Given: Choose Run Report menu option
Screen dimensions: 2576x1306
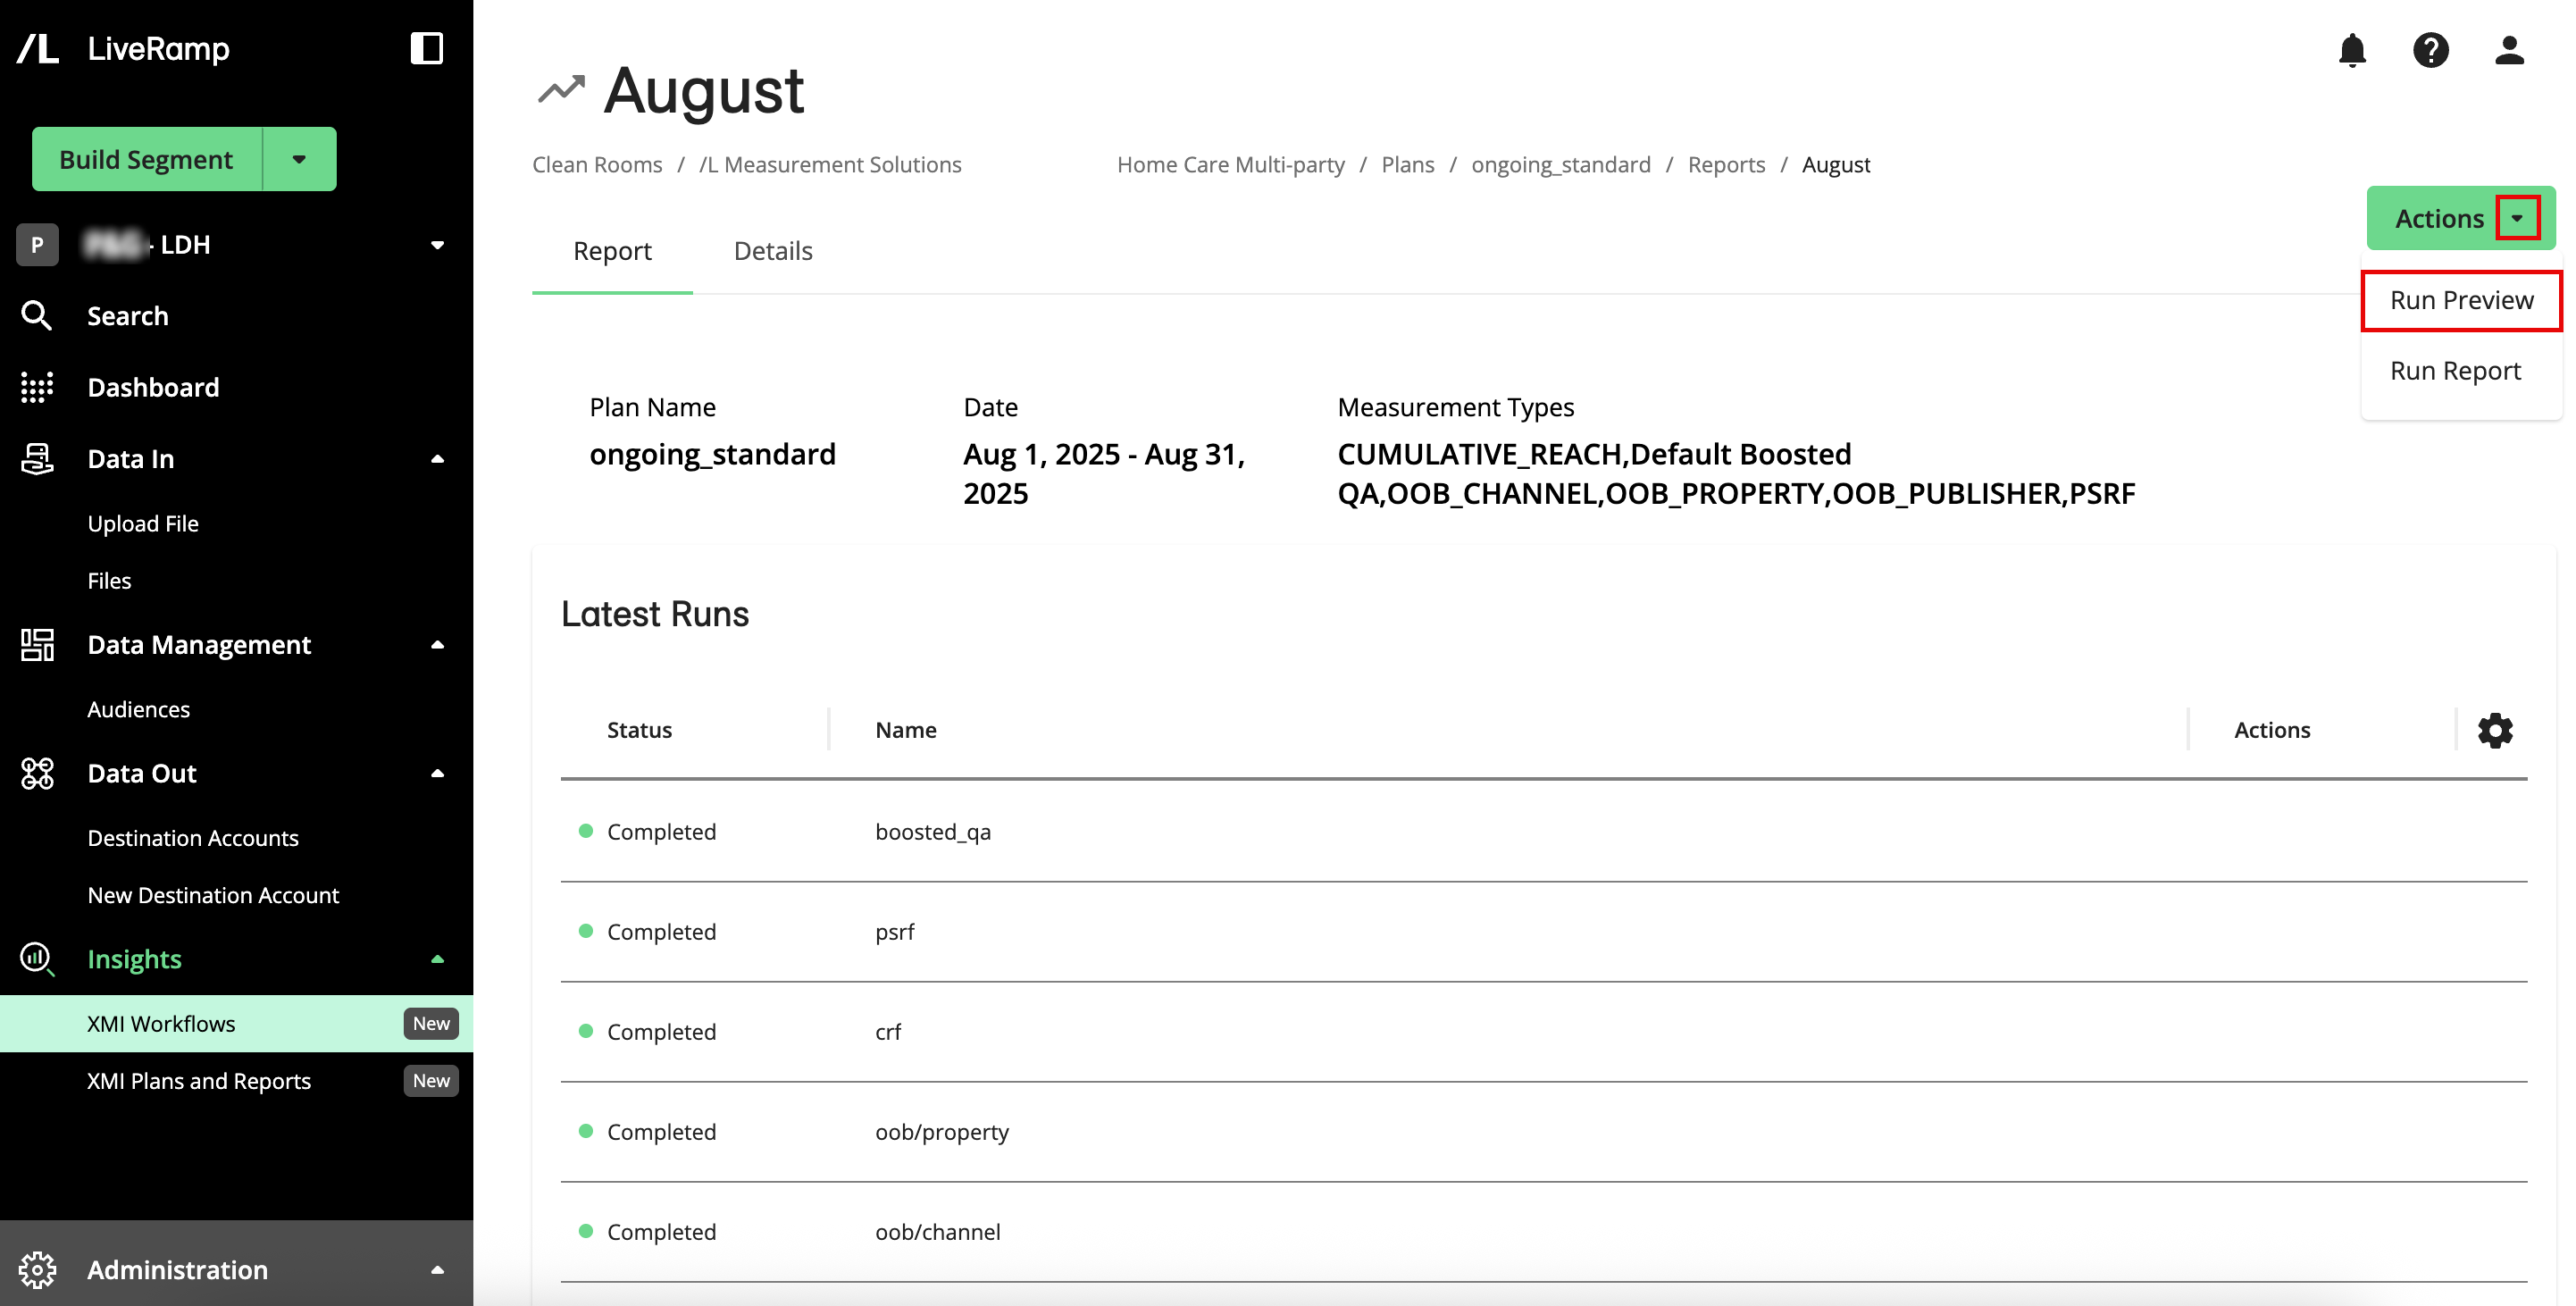Looking at the screenshot, I should pos(2455,371).
